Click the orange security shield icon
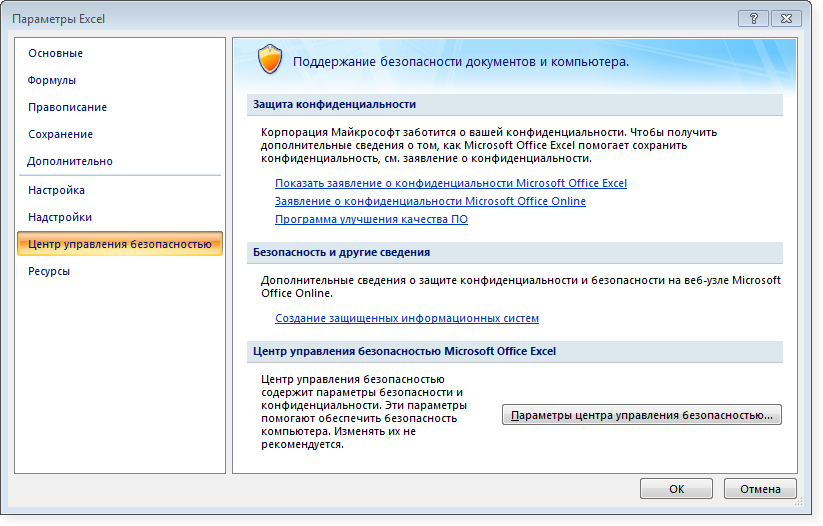Screen dimensions: 823x526 pos(270,59)
